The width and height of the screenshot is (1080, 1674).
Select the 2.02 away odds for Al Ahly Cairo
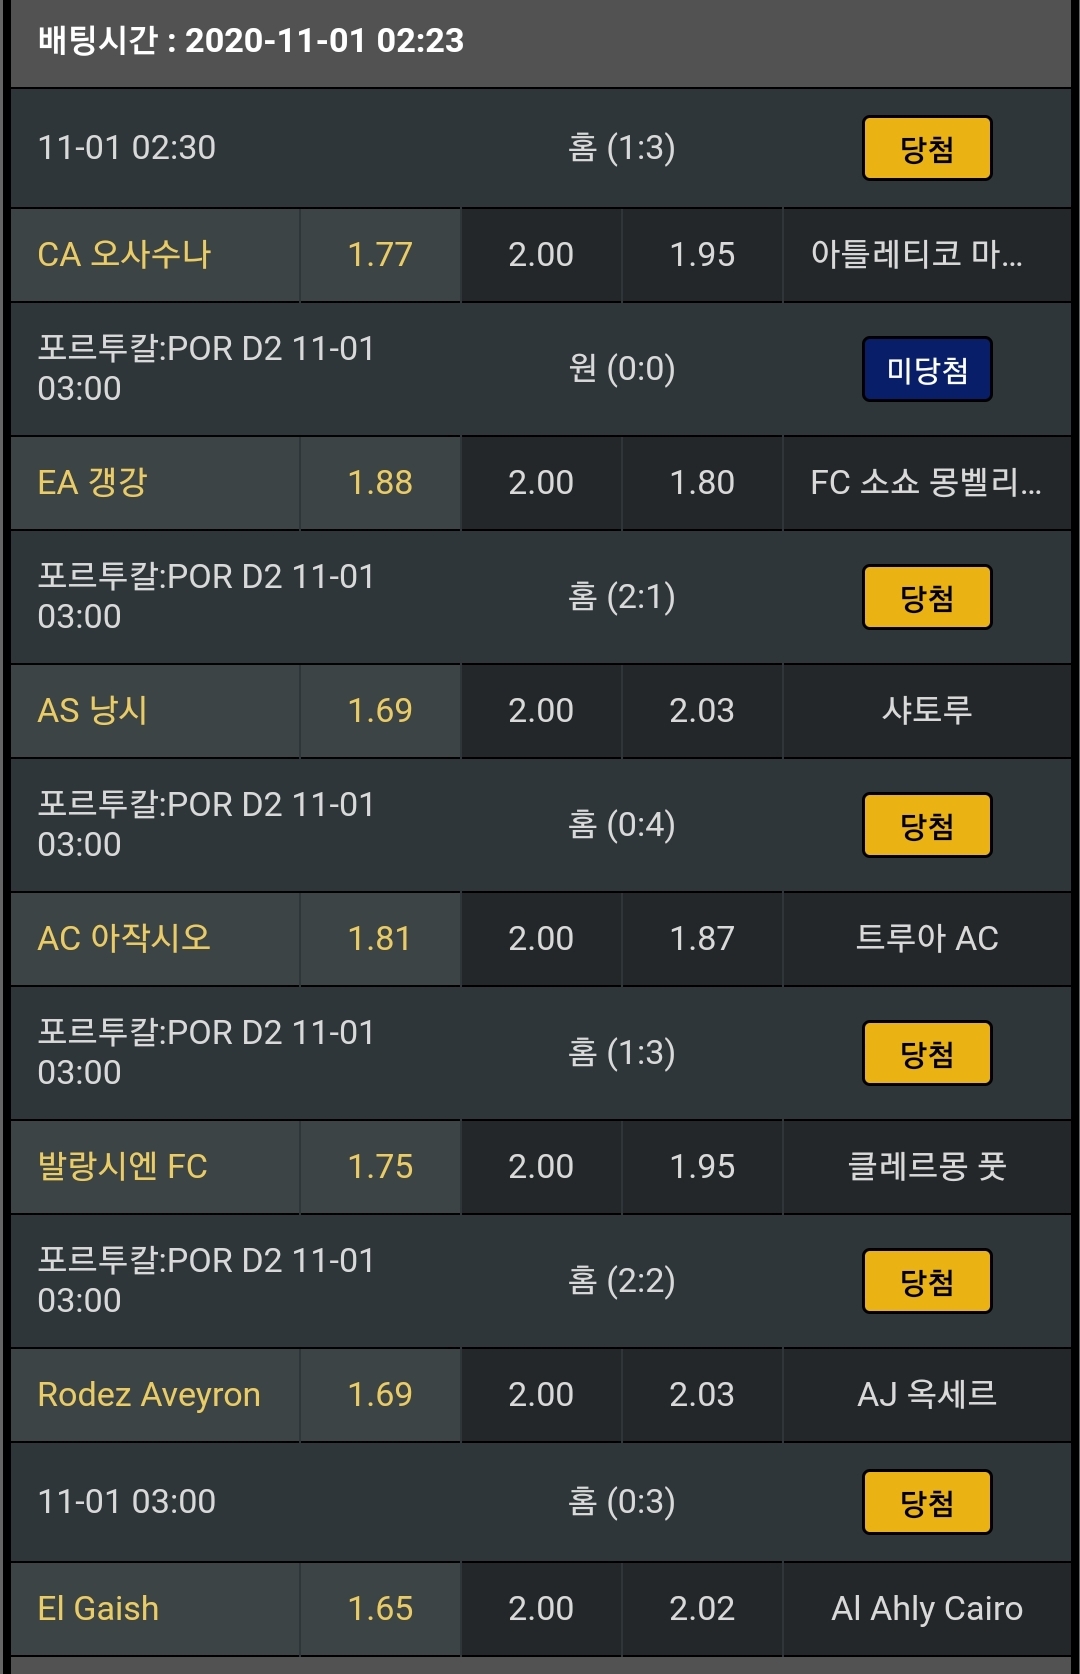(x=702, y=1609)
